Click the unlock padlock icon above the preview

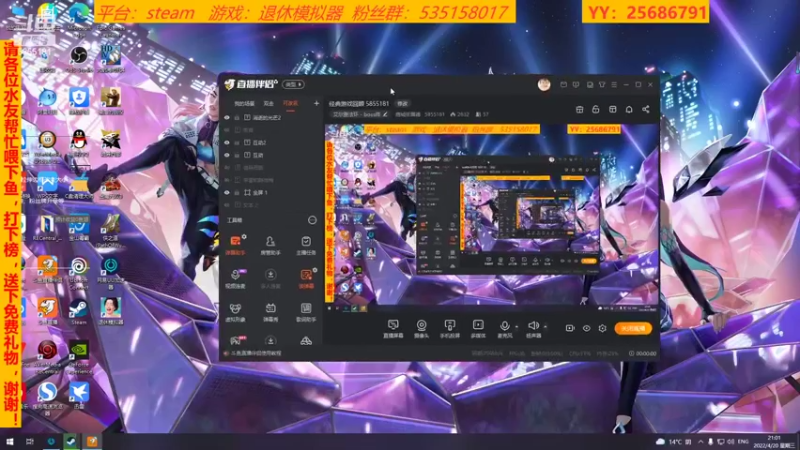(x=595, y=109)
